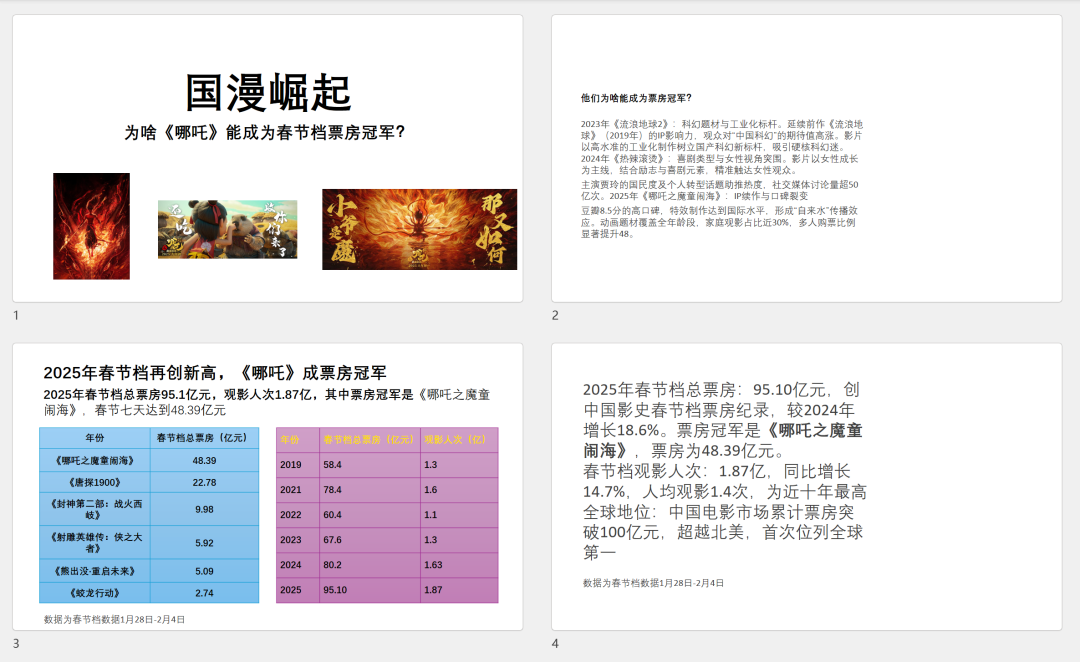Click the '95.10' cell in the pink table
This screenshot has width=1080, height=662.
(370, 590)
